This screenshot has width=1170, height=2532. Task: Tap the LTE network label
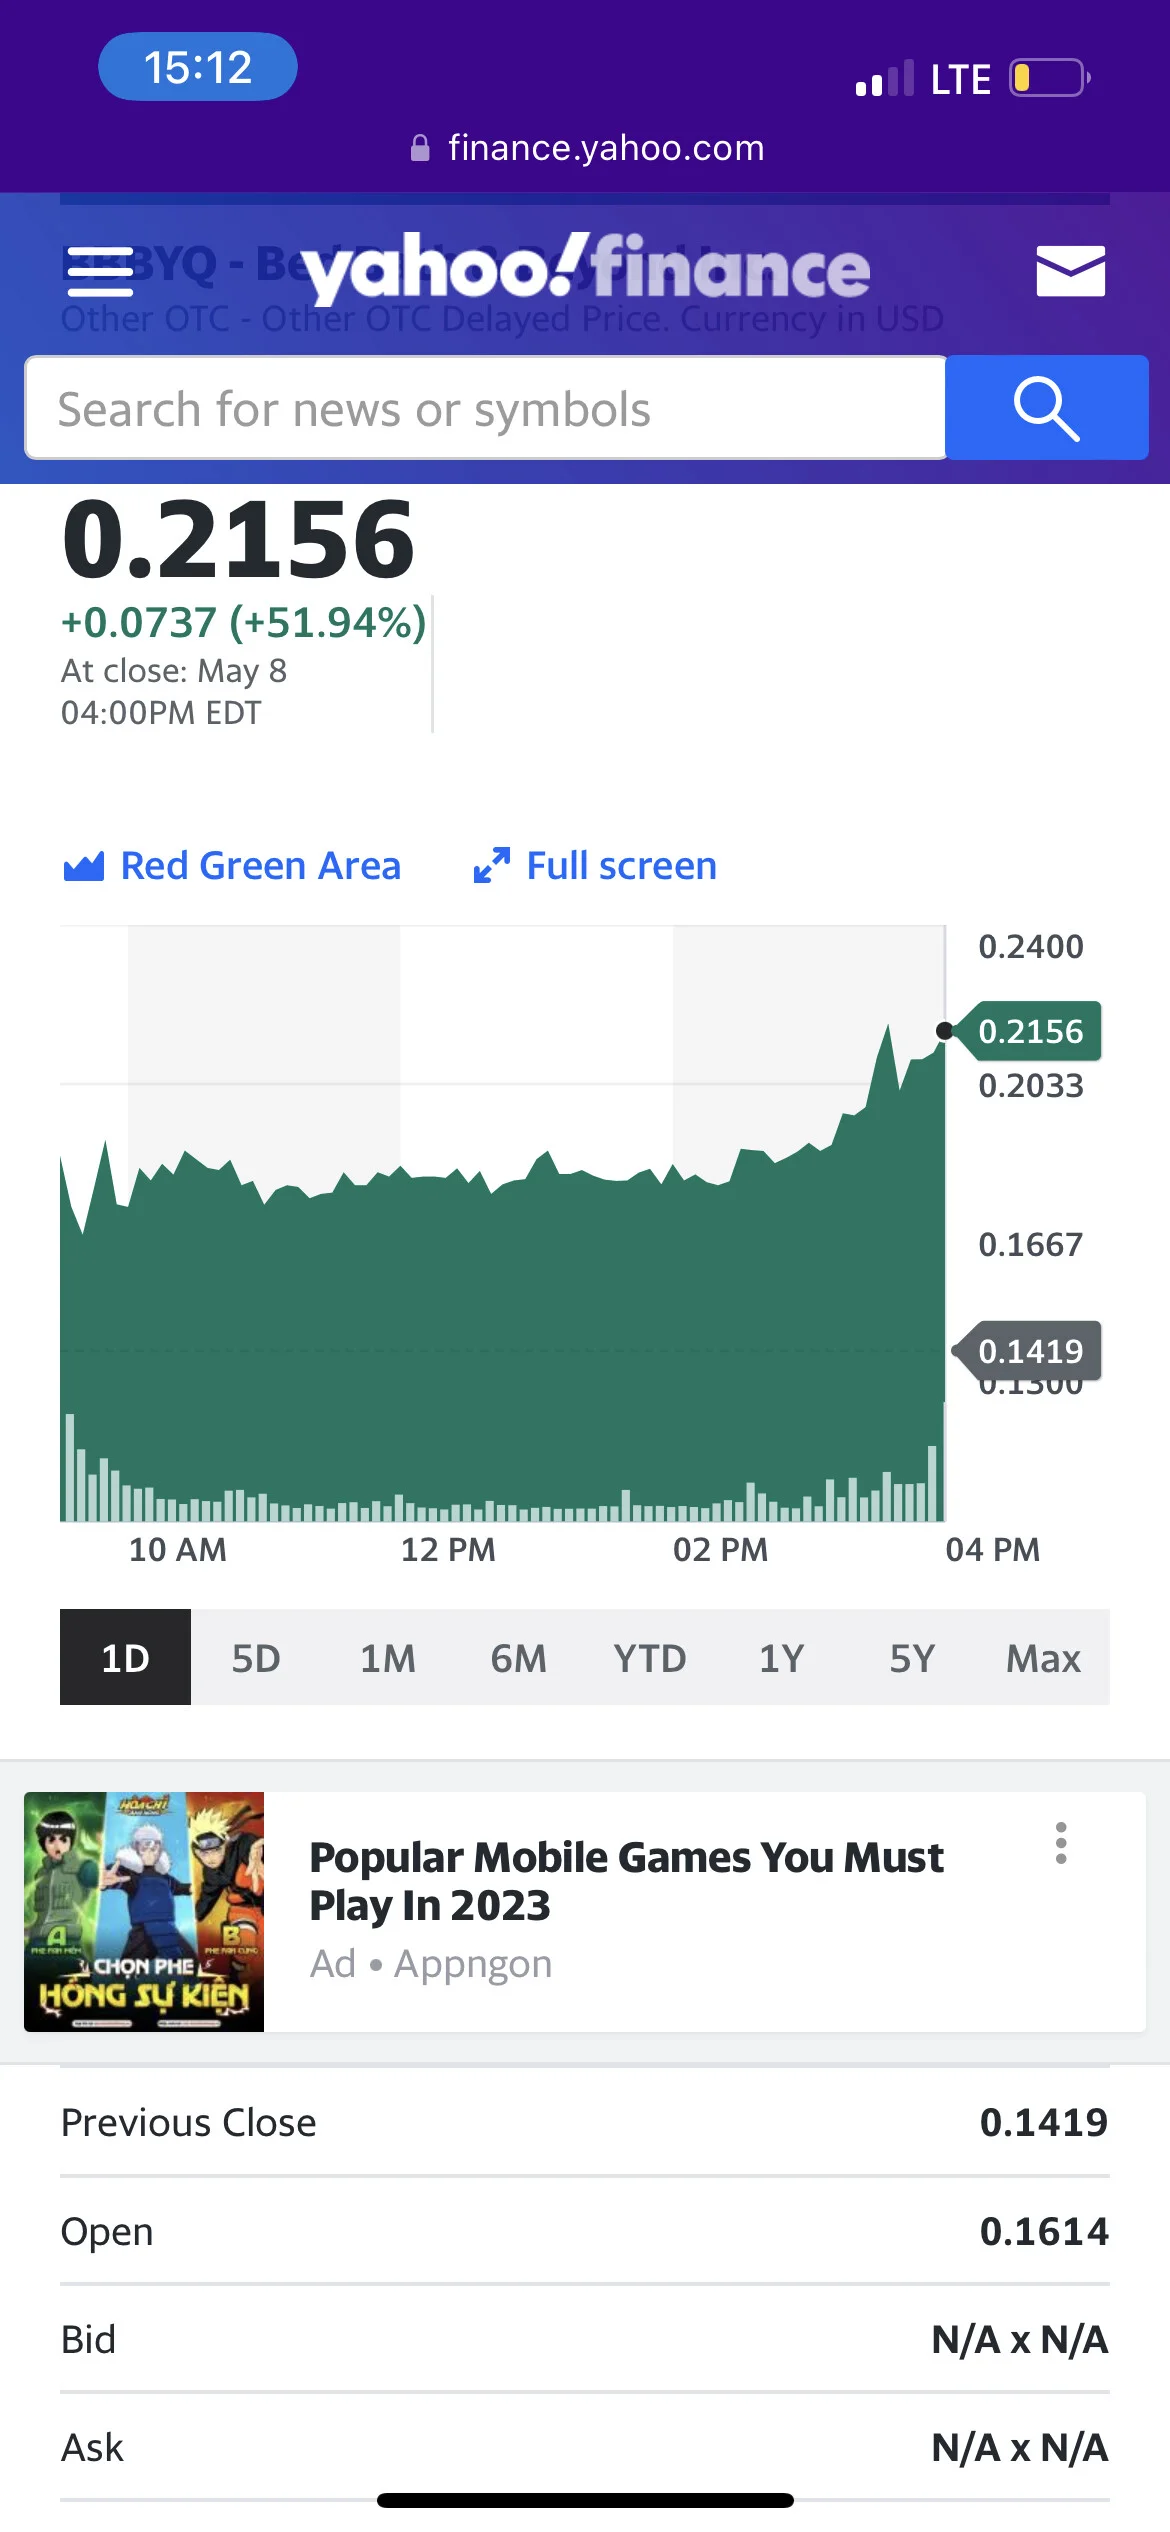tap(960, 79)
